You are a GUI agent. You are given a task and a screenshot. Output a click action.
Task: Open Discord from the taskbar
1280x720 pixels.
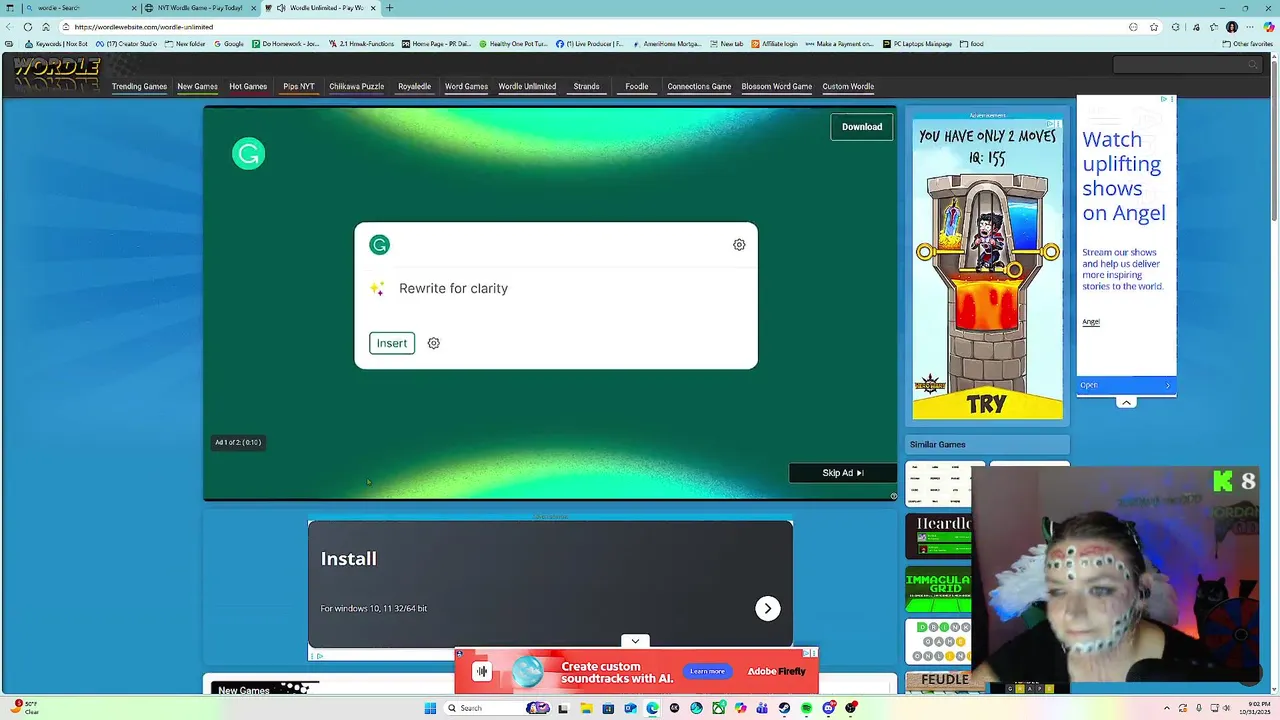coord(828,708)
